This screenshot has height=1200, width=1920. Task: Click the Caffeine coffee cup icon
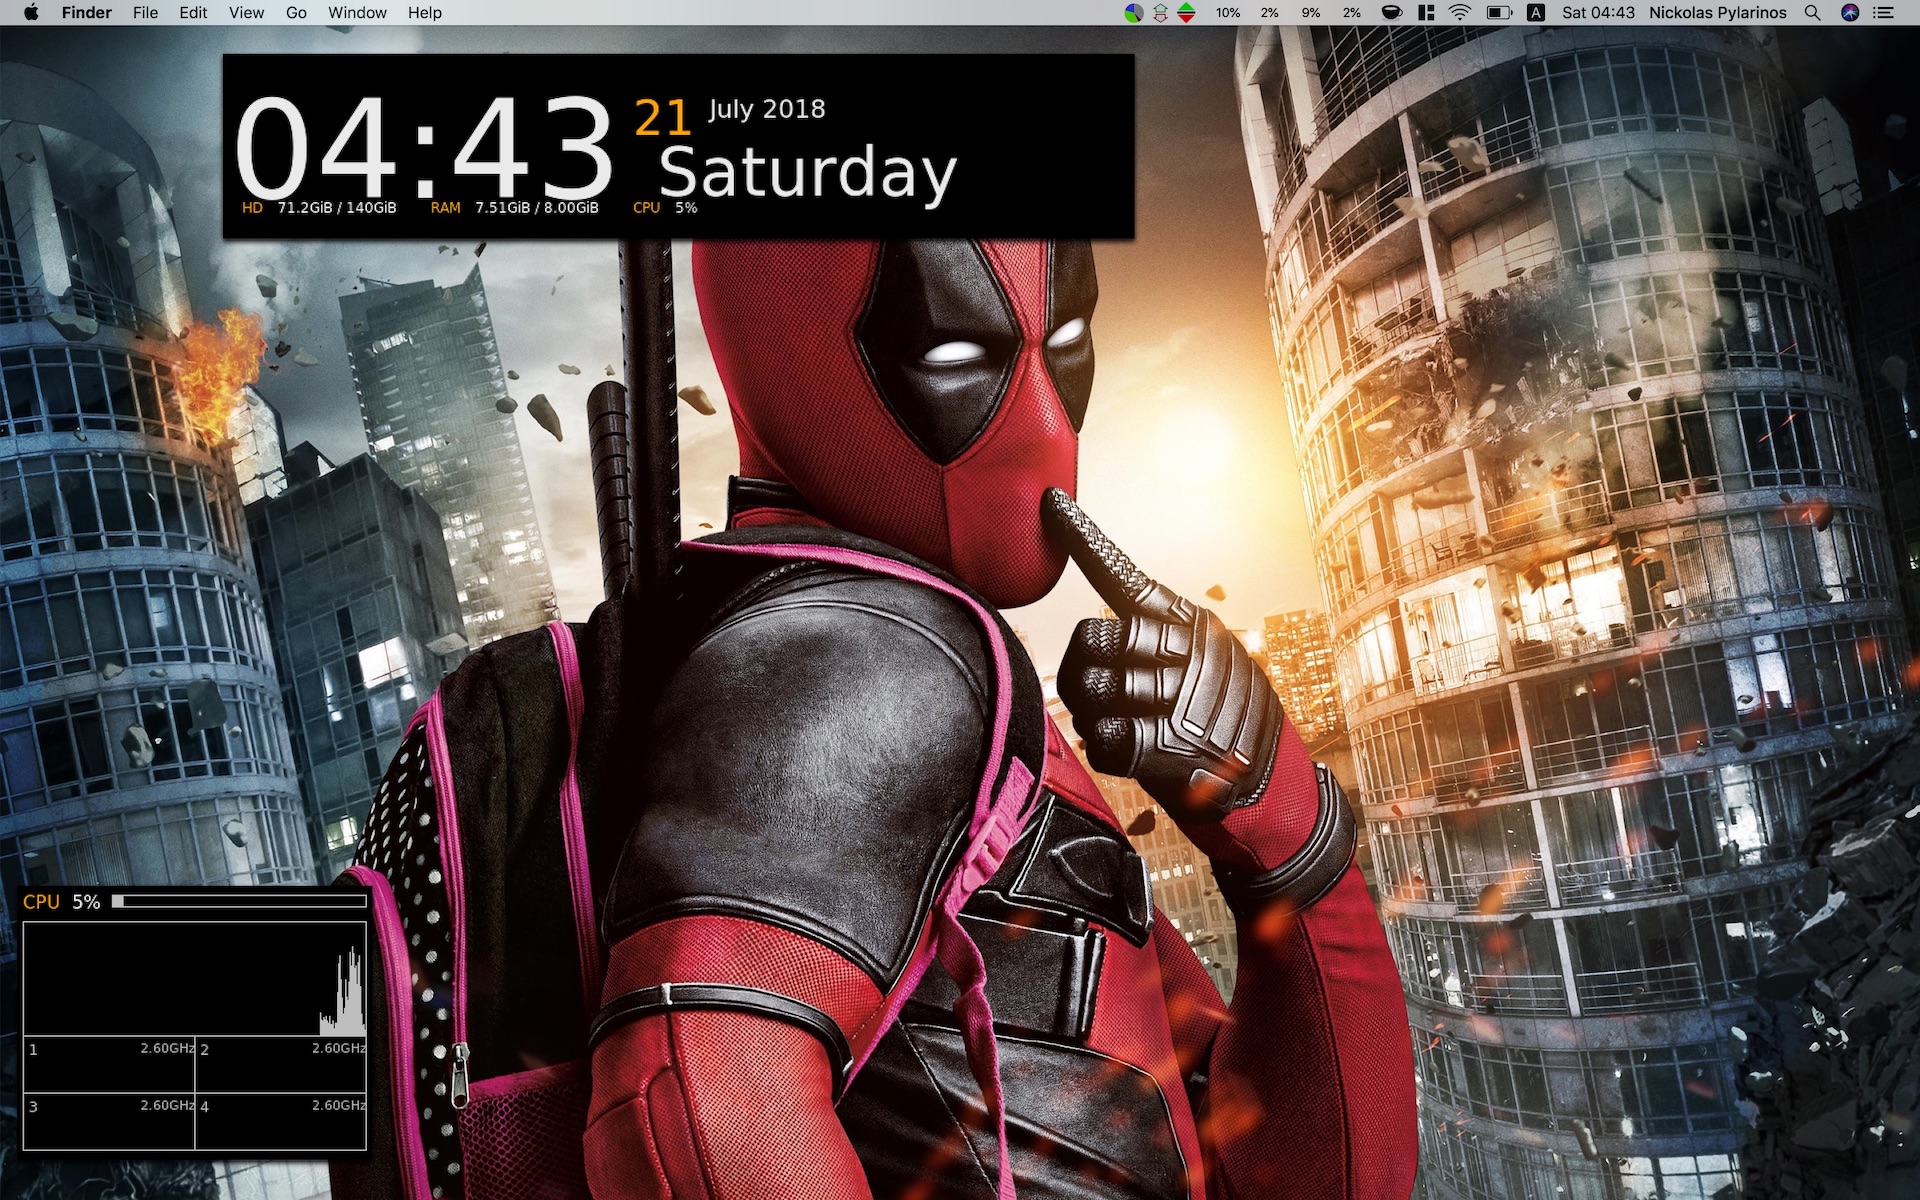click(1391, 13)
